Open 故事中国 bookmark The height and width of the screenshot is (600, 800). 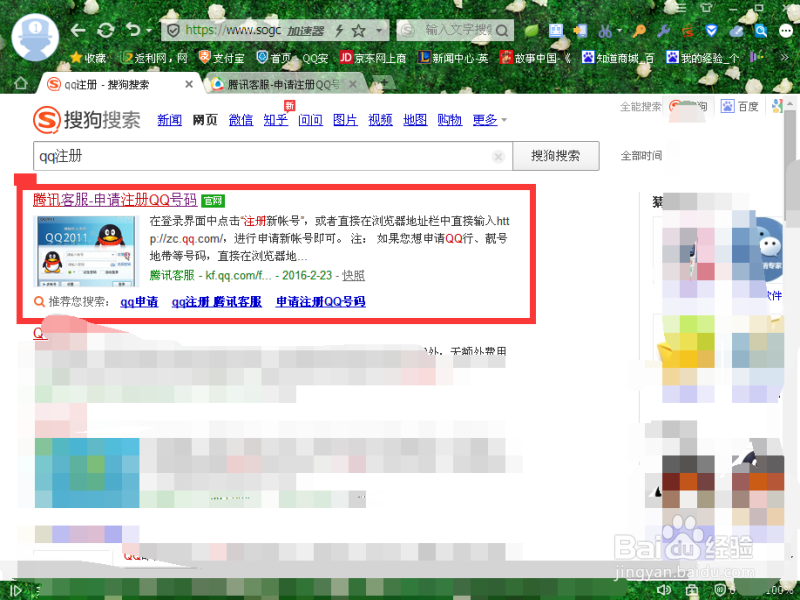coord(535,58)
